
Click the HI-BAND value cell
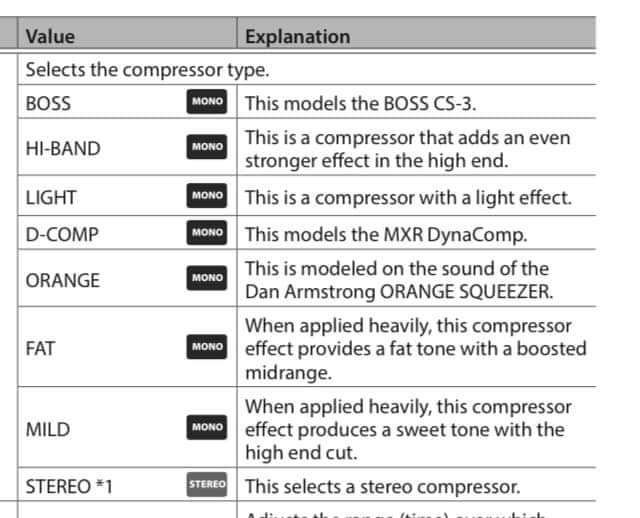pyautogui.click(x=127, y=147)
